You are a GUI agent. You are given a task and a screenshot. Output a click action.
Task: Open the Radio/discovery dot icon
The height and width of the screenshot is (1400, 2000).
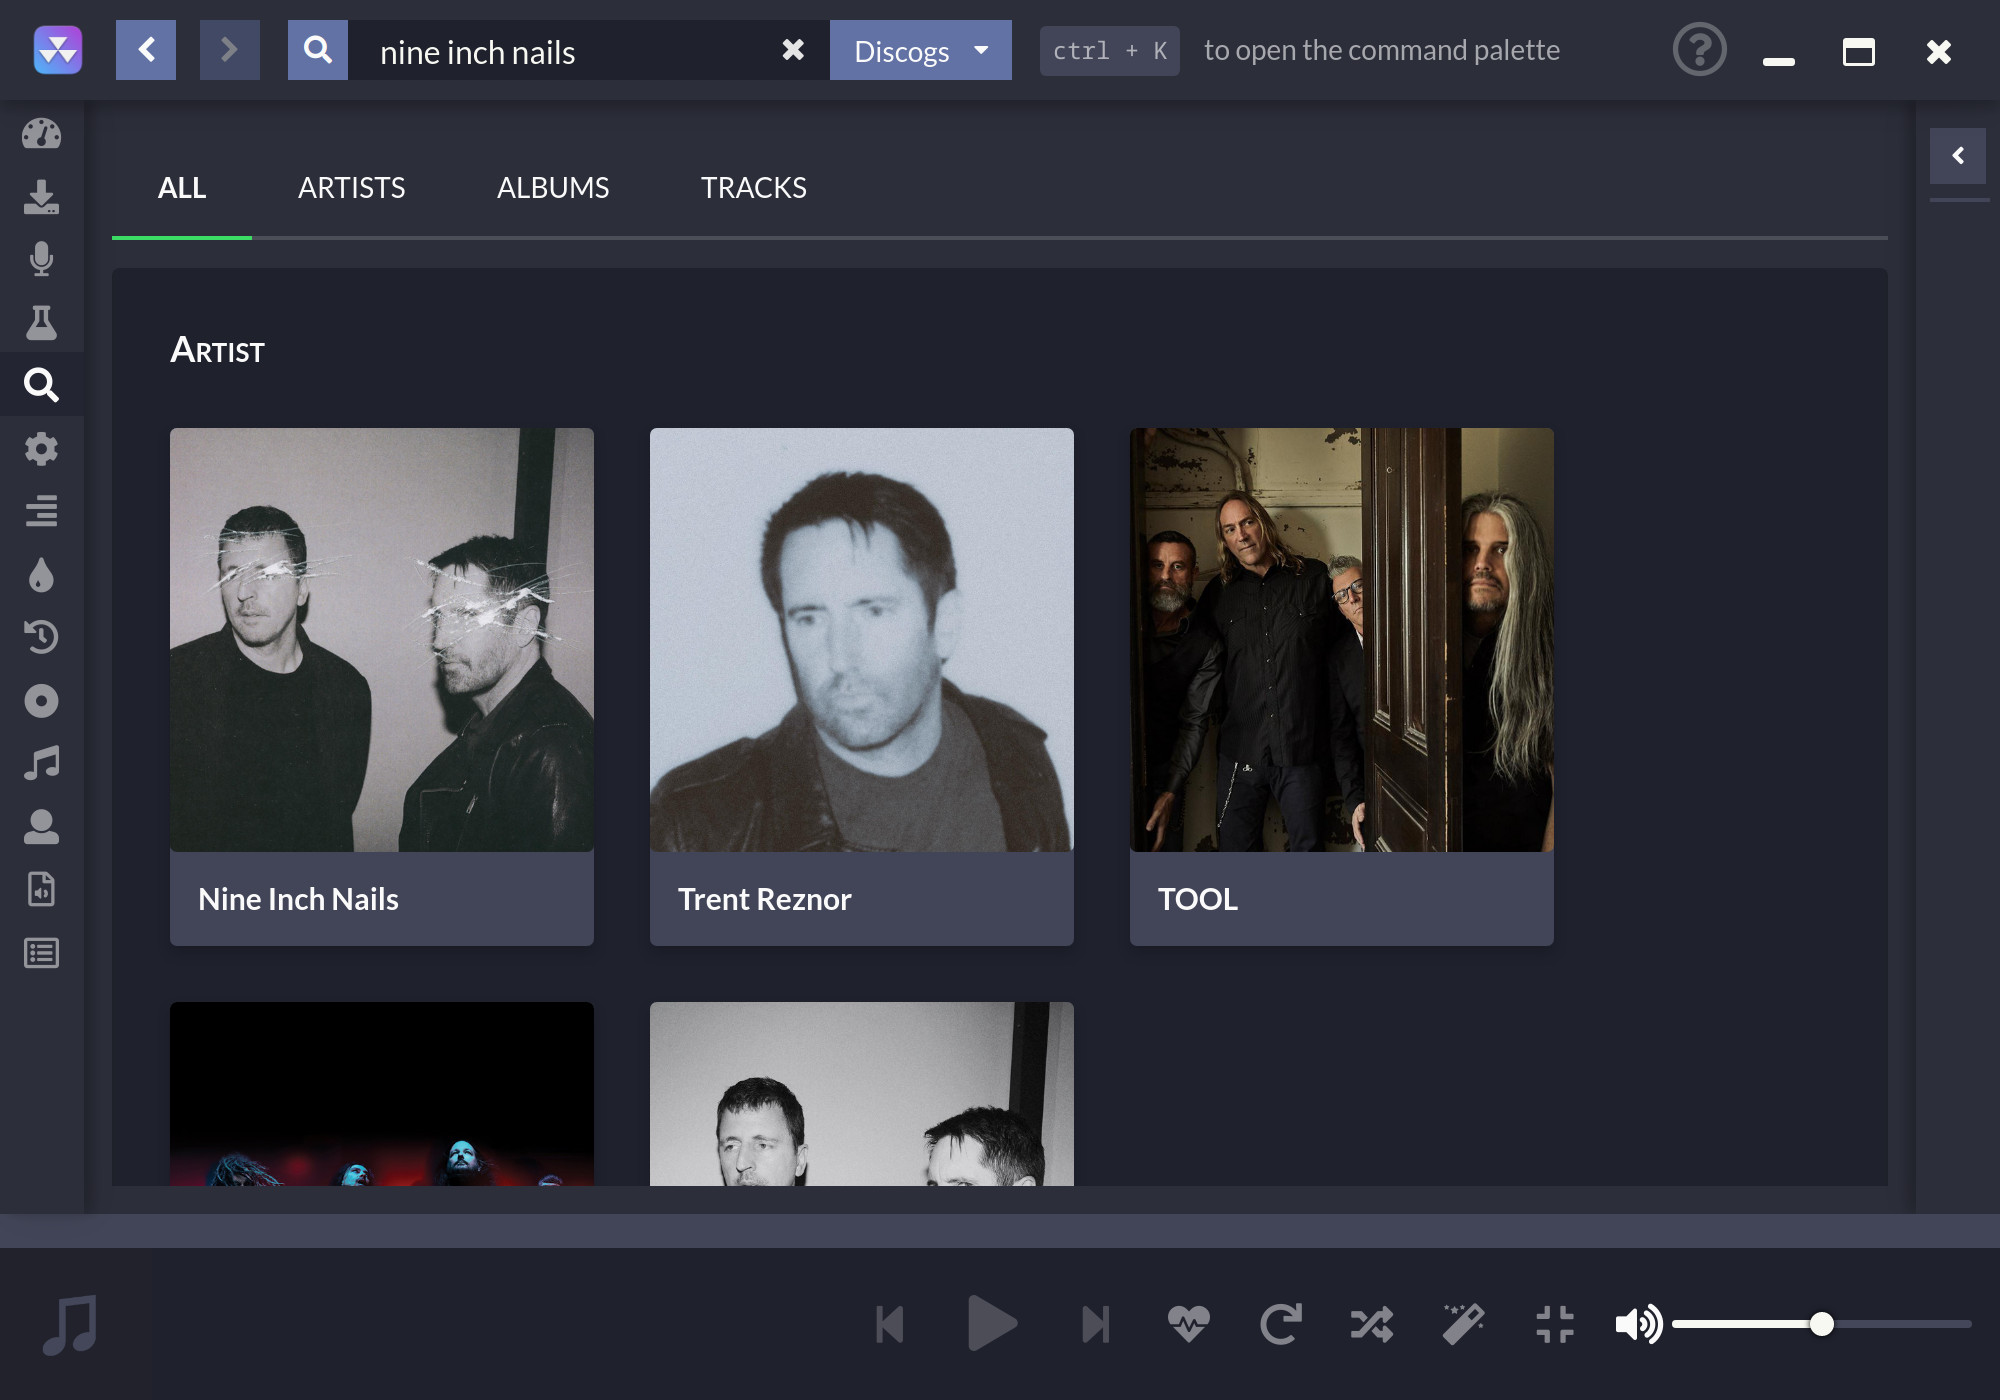click(x=41, y=701)
